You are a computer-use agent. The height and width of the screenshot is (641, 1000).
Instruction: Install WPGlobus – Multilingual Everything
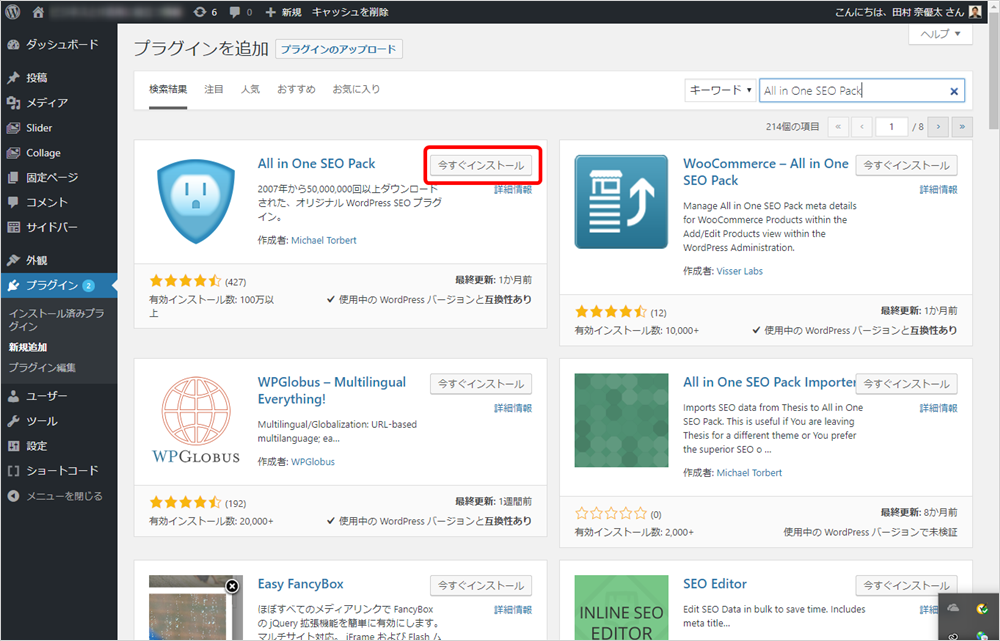point(481,384)
